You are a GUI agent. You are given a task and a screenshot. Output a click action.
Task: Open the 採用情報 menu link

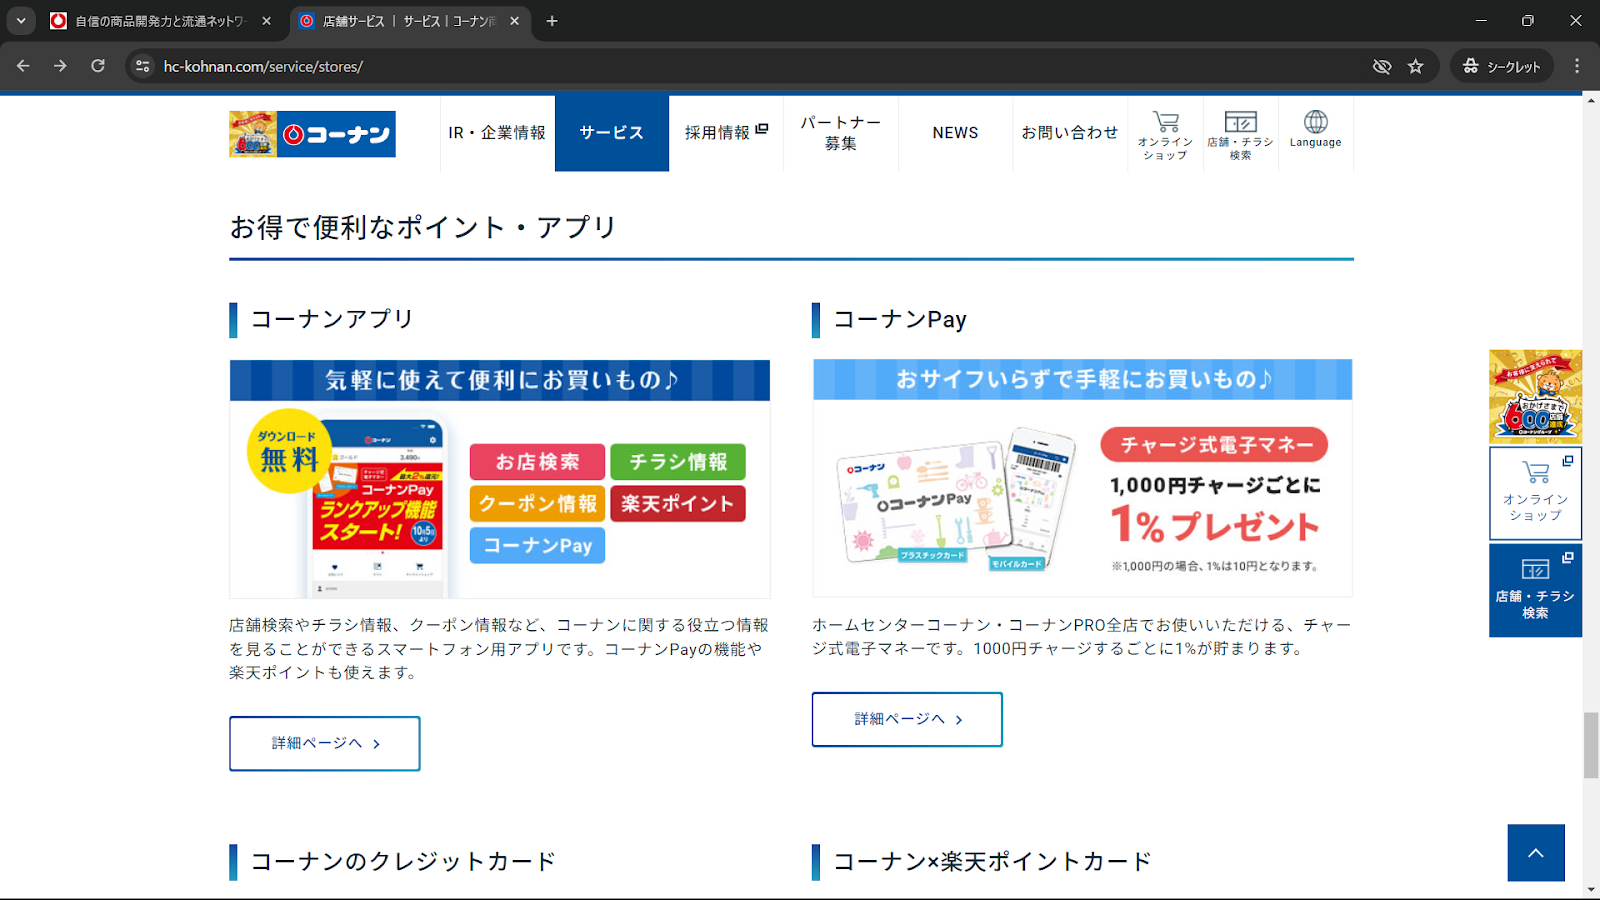pos(726,133)
